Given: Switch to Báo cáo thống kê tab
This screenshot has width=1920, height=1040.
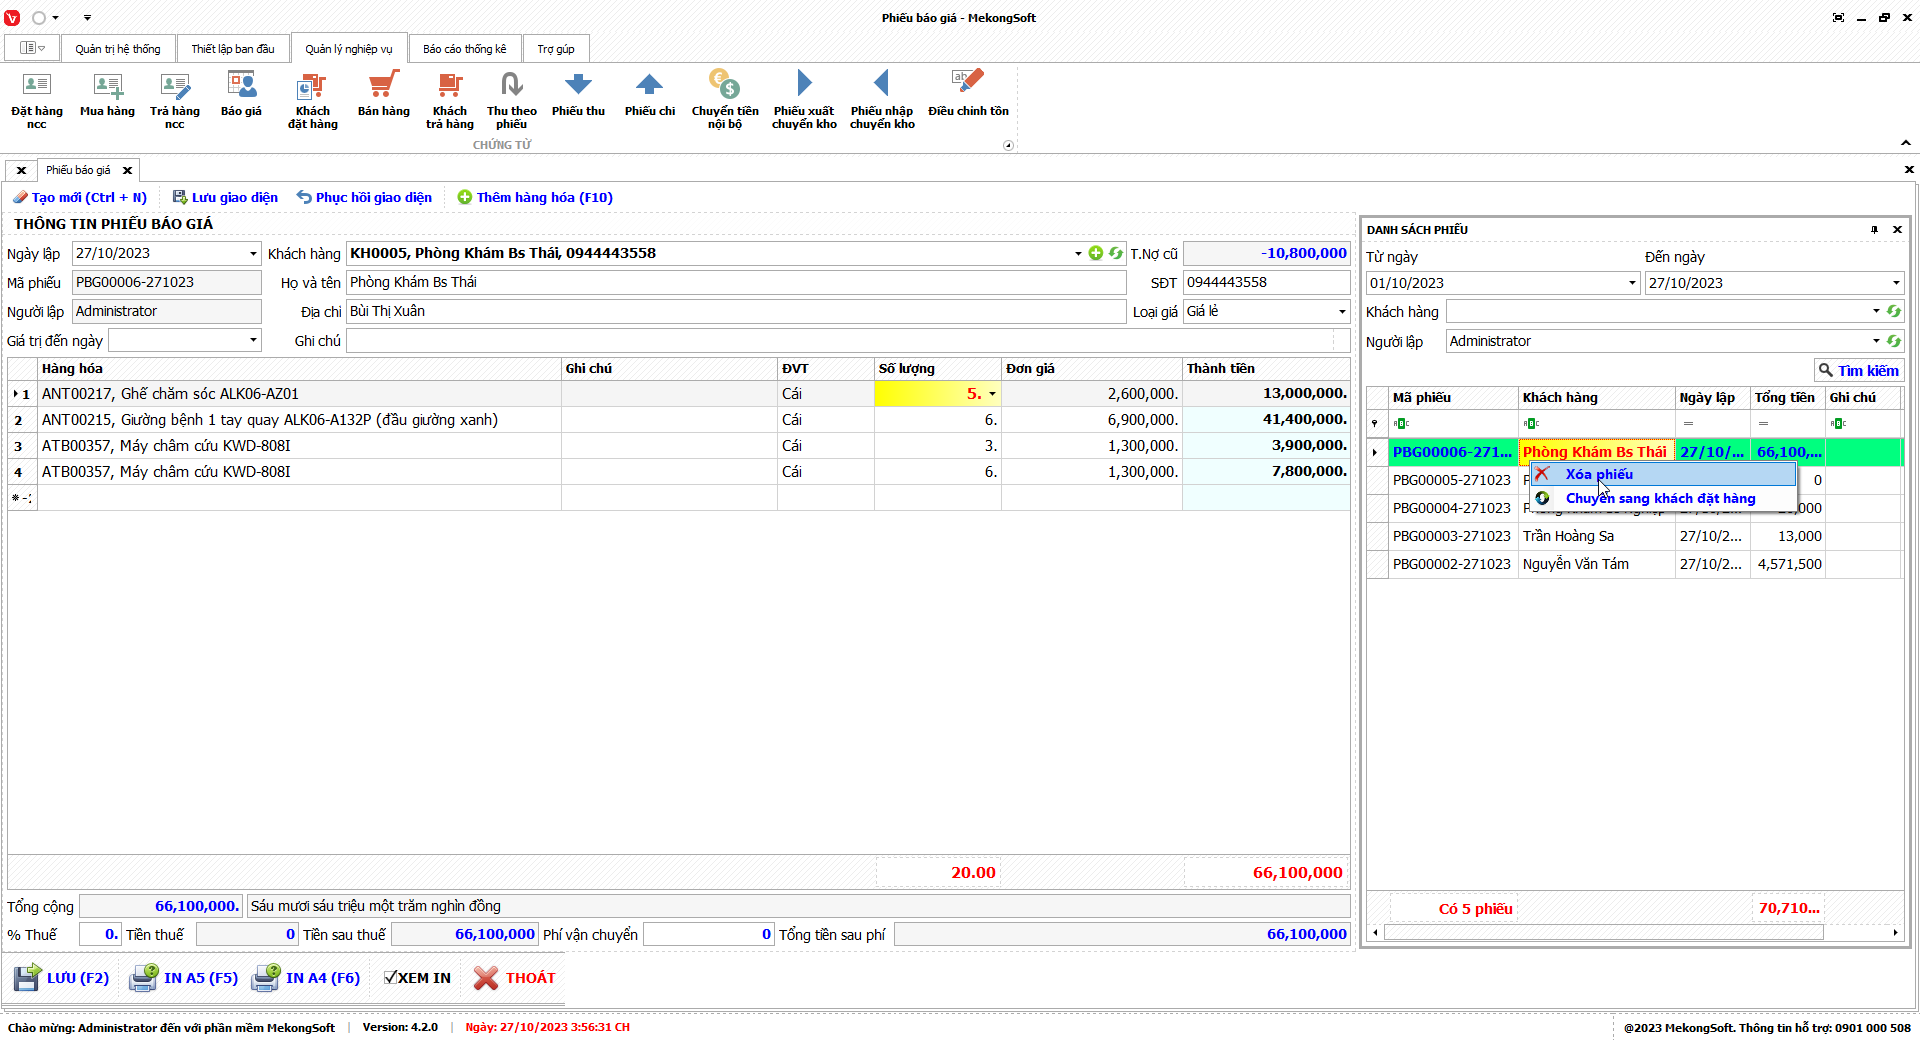Looking at the screenshot, I should pyautogui.click(x=464, y=49).
